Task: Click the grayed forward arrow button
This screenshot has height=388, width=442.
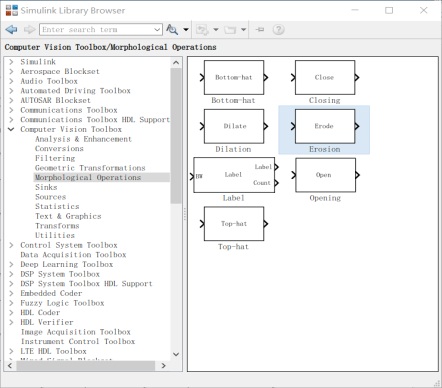Action: (x=29, y=30)
